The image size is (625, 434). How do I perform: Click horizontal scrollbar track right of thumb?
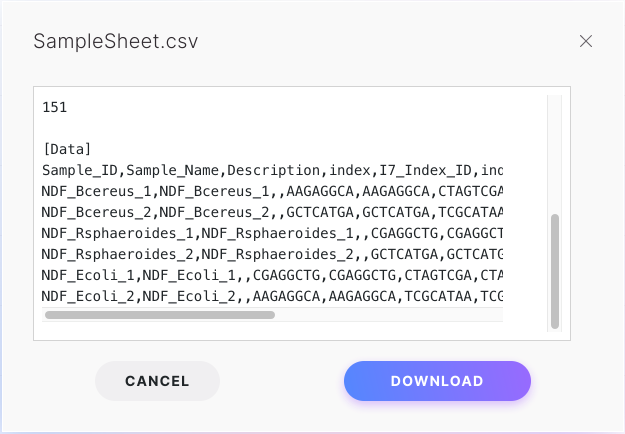[390, 315]
